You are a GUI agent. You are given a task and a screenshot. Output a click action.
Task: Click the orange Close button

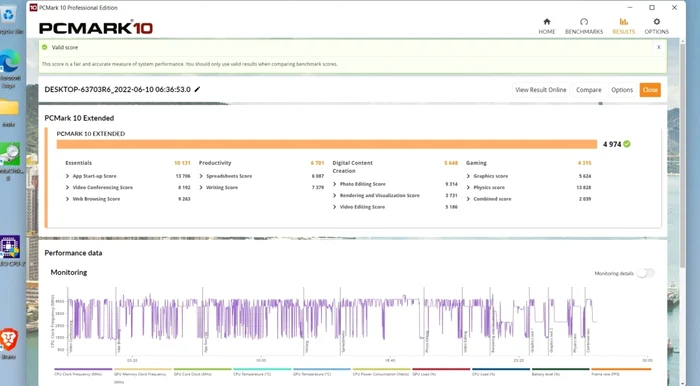tap(650, 90)
